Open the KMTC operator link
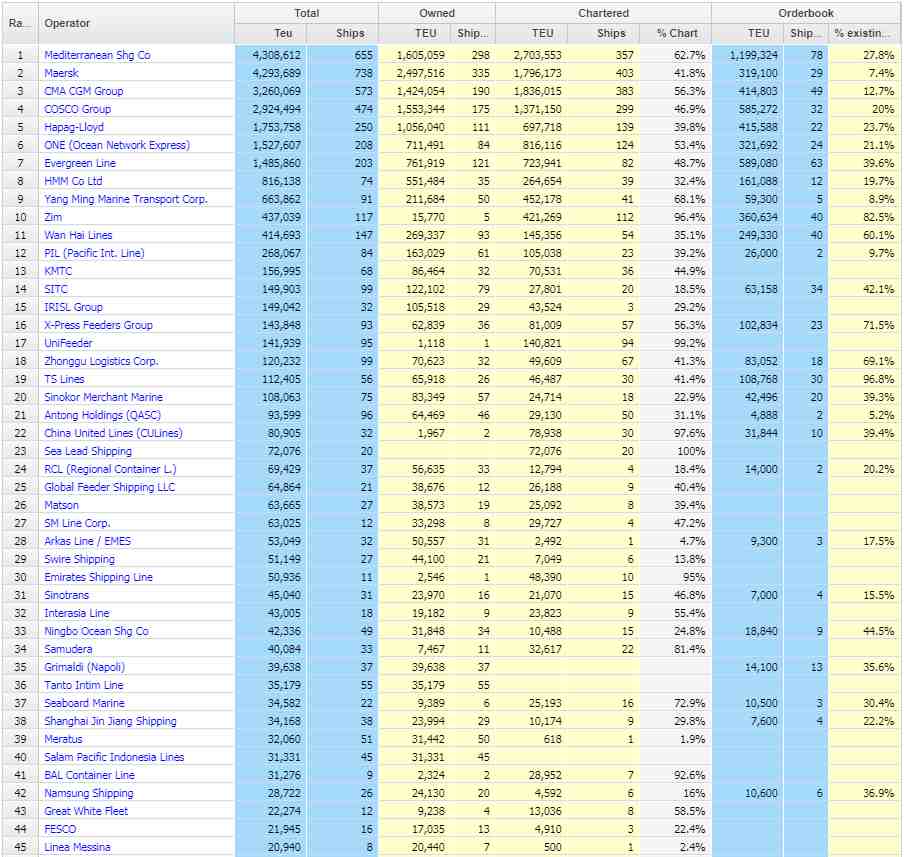Image resolution: width=904 pixels, height=857 pixels. 58,270
